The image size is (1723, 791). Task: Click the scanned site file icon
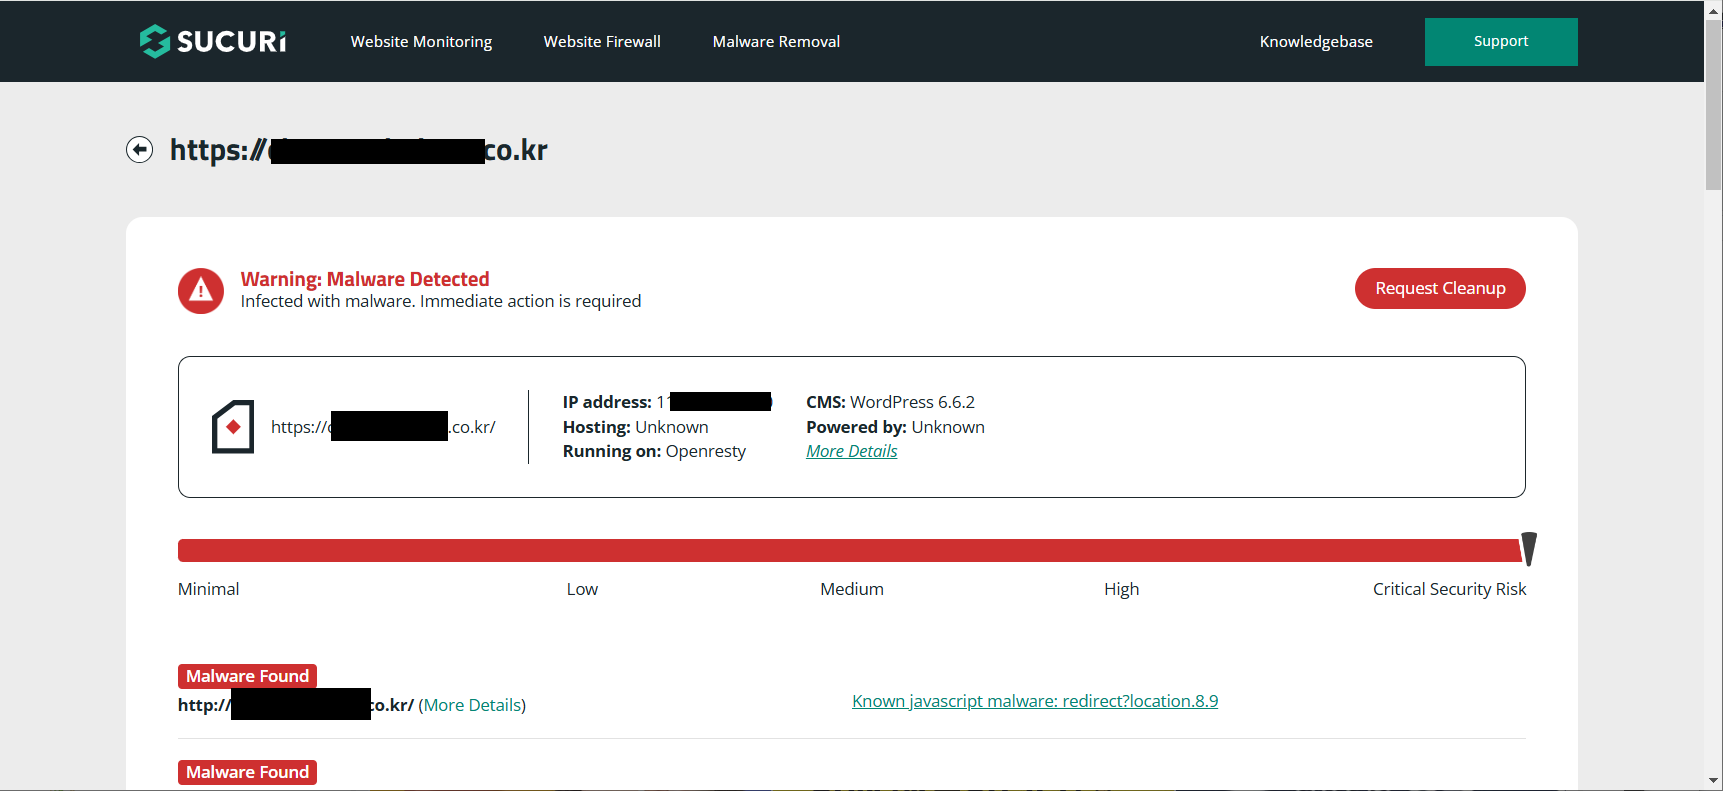click(233, 427)
